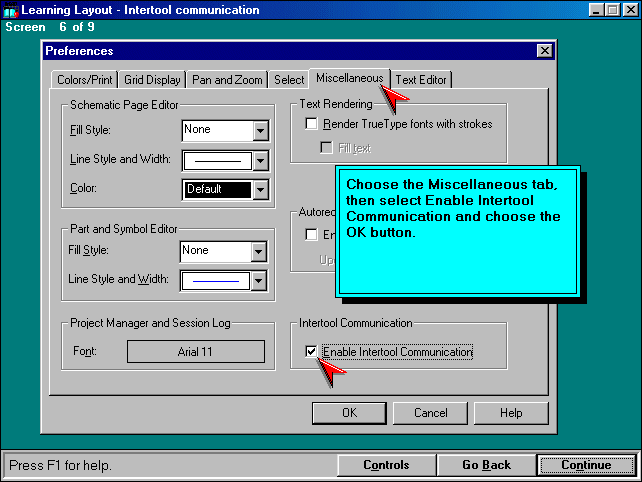Click the Learning Layout title bar icon
This screenshot has width=642, height=482.
tap(11, 10)
